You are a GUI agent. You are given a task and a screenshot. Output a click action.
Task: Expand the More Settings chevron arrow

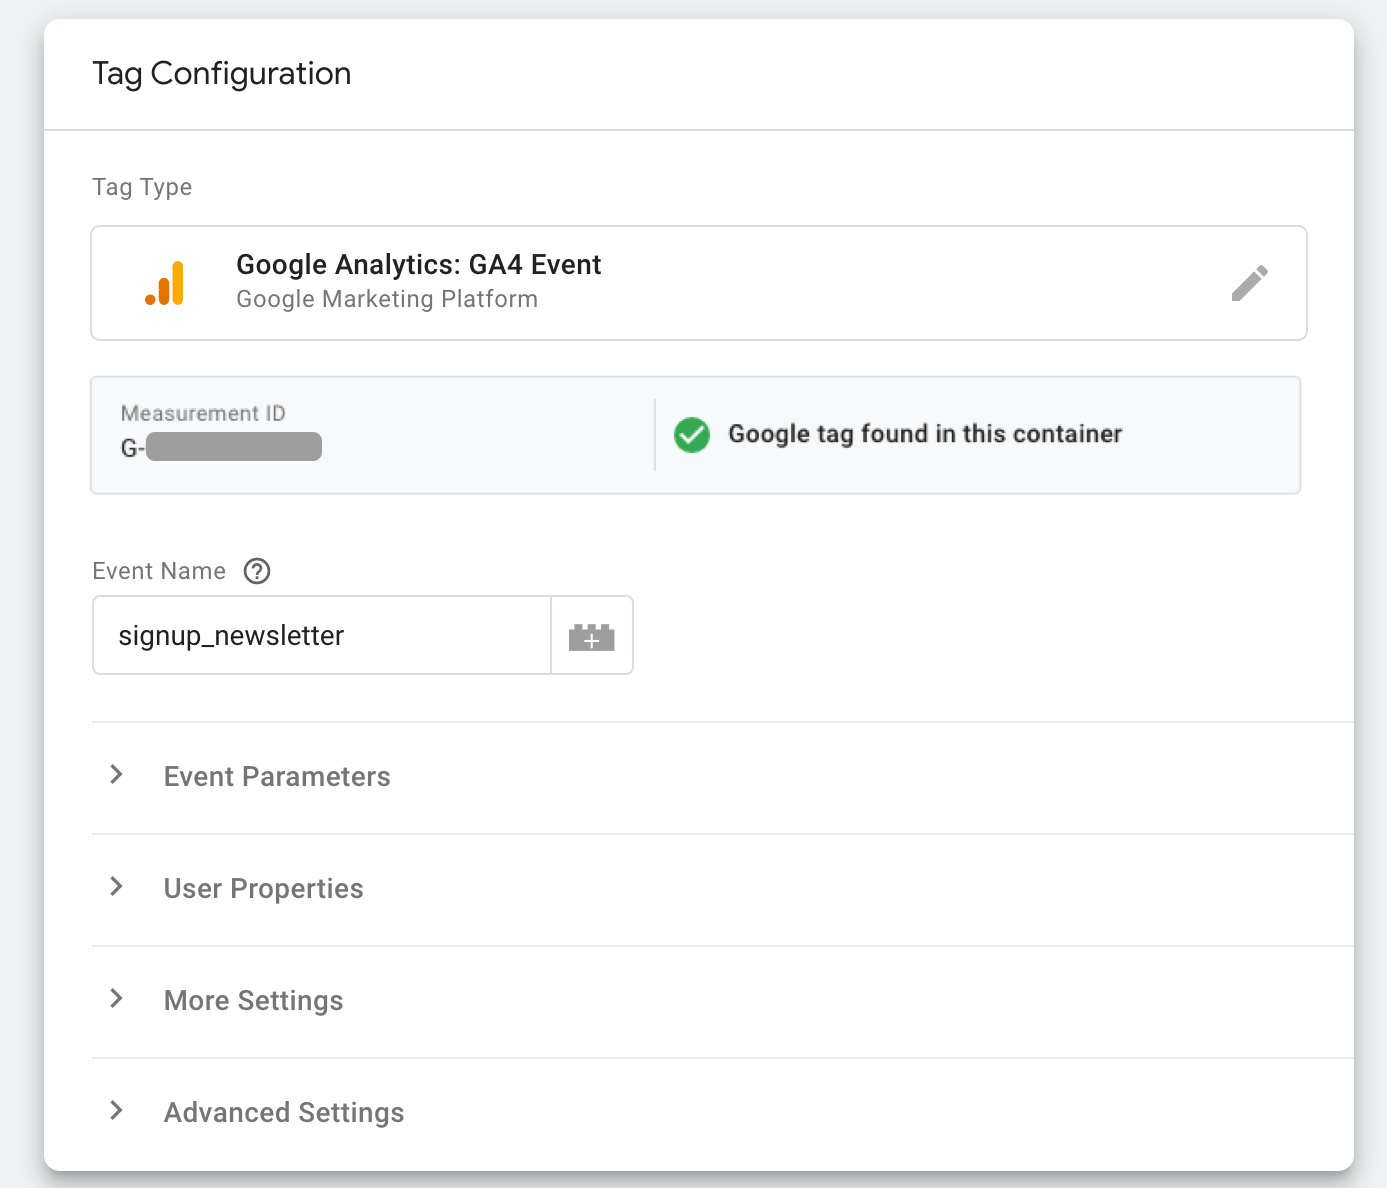[x=117, y=999]
